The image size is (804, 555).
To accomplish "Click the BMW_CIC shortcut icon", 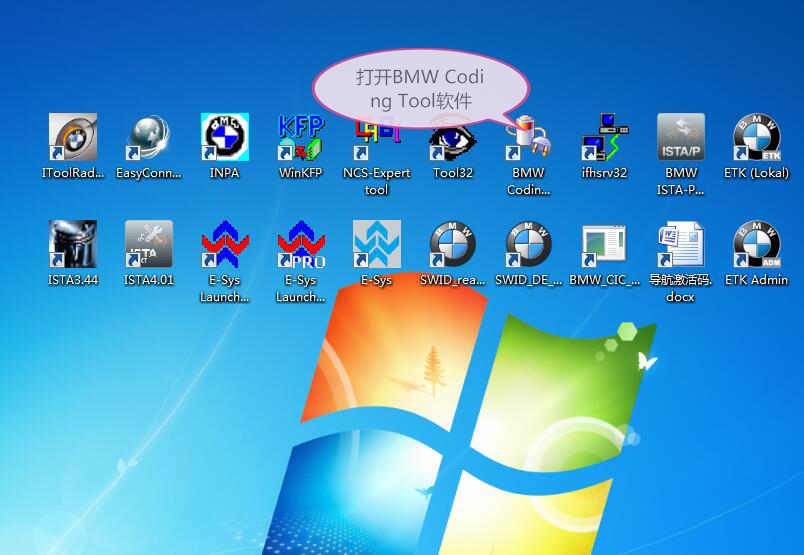I will click(605, 245).
